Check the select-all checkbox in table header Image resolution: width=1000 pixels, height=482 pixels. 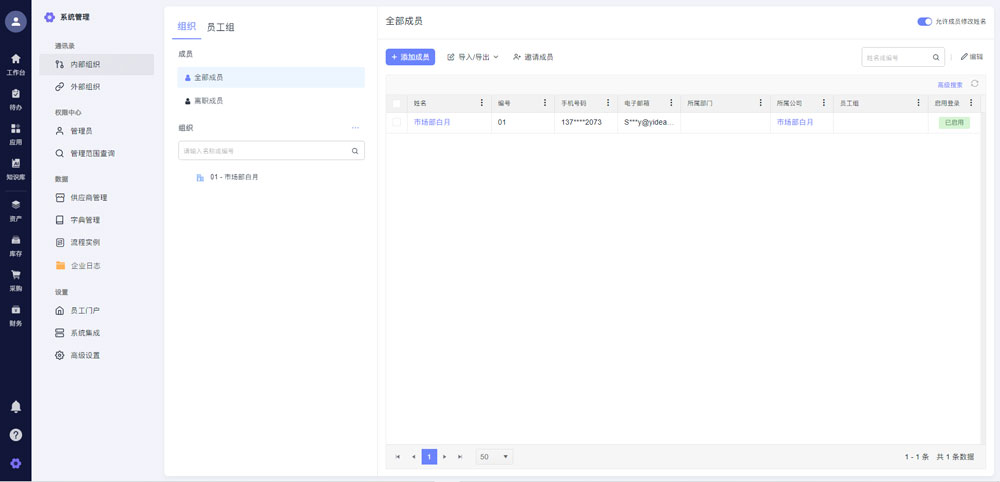[397, 103]
